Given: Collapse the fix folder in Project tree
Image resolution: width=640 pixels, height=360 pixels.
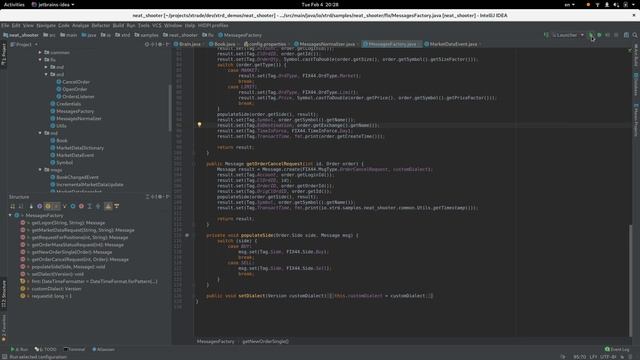Looking at the screenshot, I should click(x=40, y=60).
